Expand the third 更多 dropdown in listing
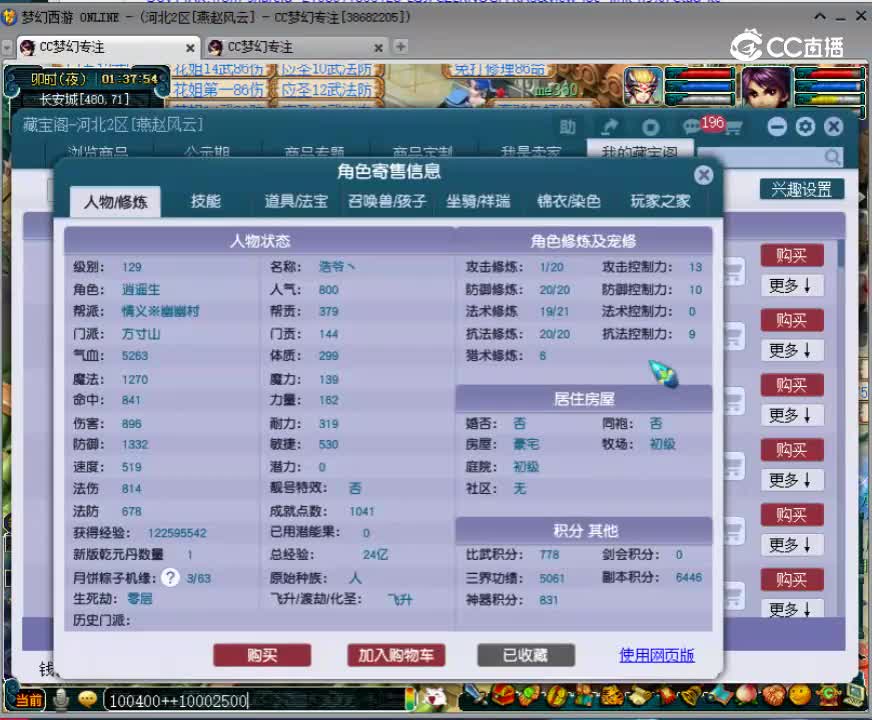Viewport: 872px width, 720px height. pos(792,415)
